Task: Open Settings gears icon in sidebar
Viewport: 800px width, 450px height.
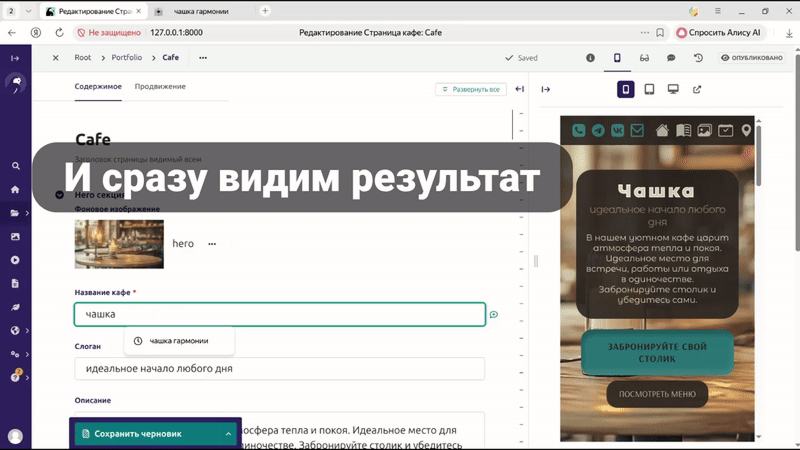Action: (x=15, y=354)
